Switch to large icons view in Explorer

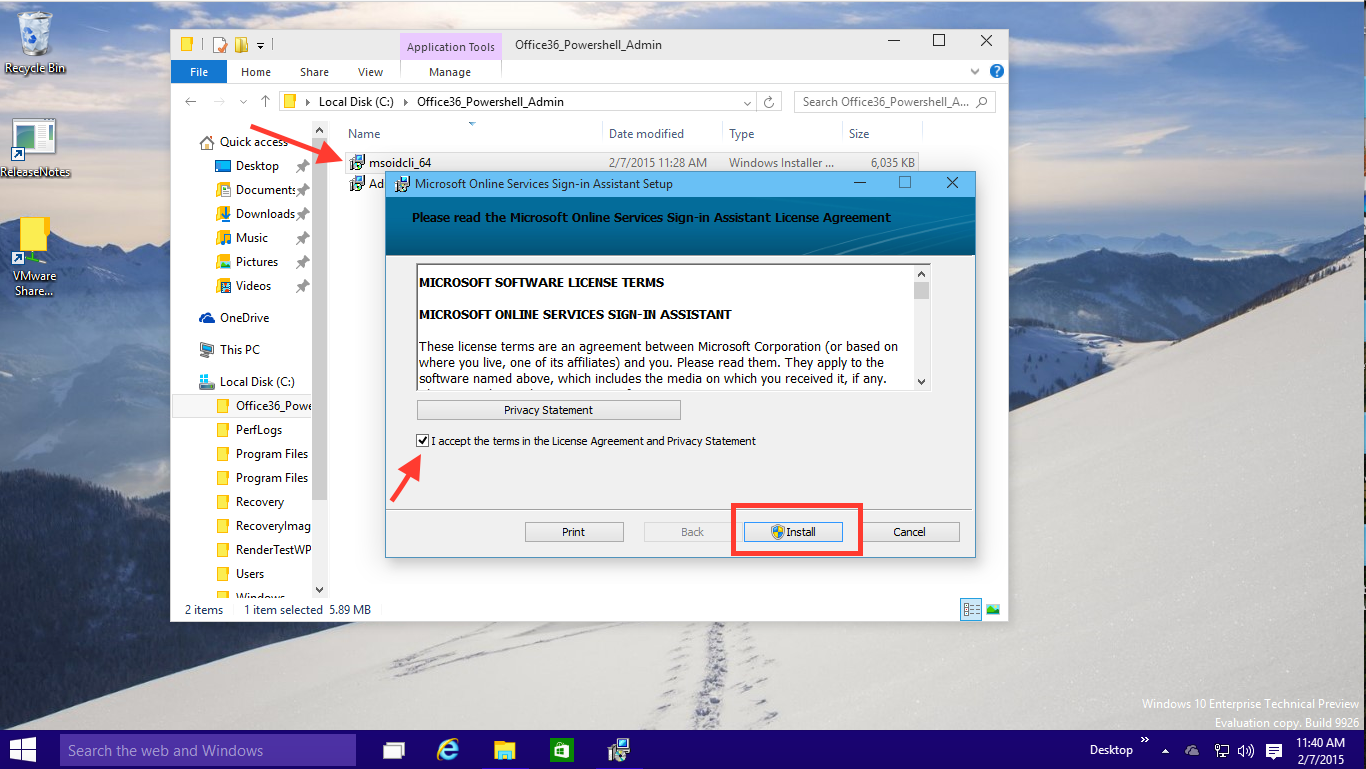click(993, 609)
